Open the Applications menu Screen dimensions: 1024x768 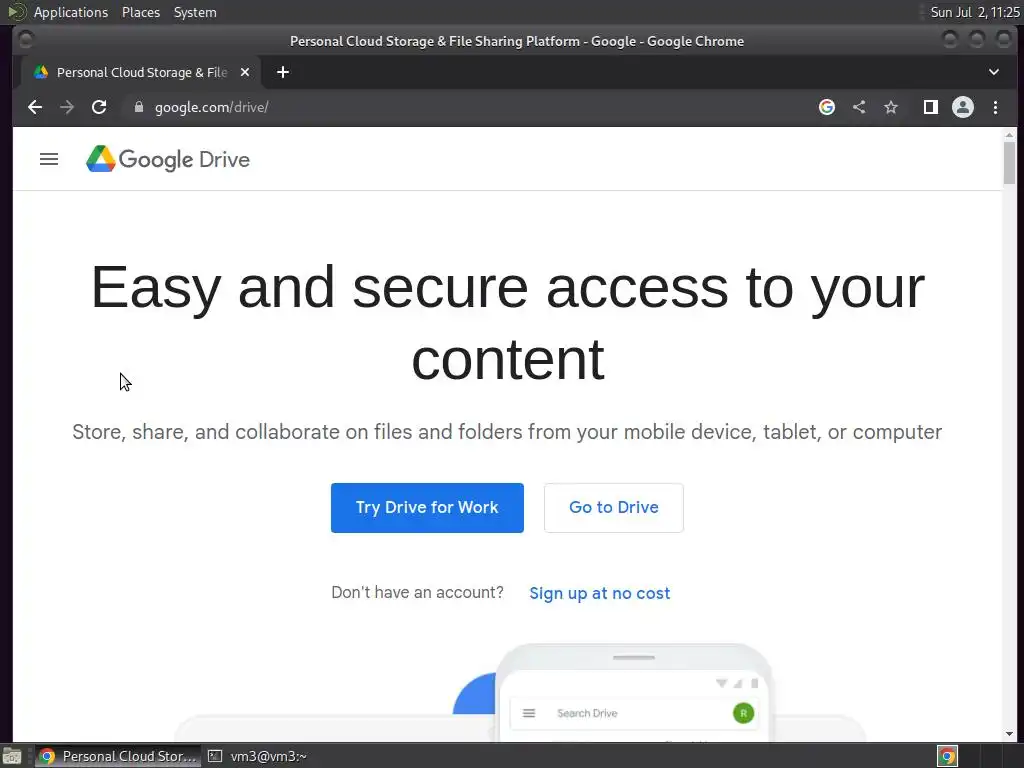click(71, 12)
